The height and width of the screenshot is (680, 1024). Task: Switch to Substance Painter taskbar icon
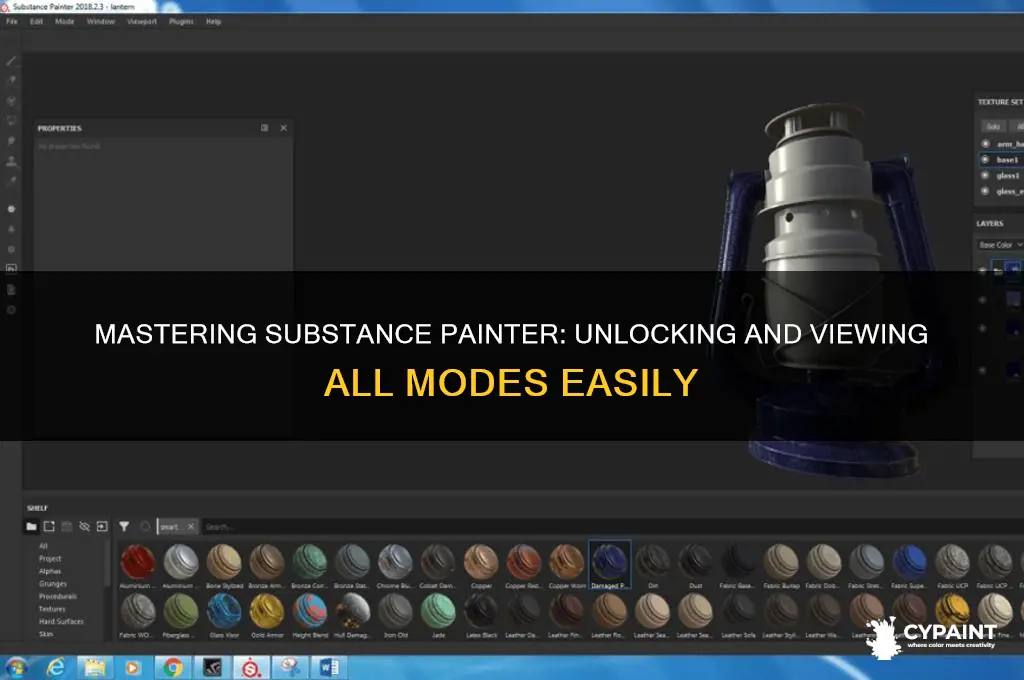[251, 668]
